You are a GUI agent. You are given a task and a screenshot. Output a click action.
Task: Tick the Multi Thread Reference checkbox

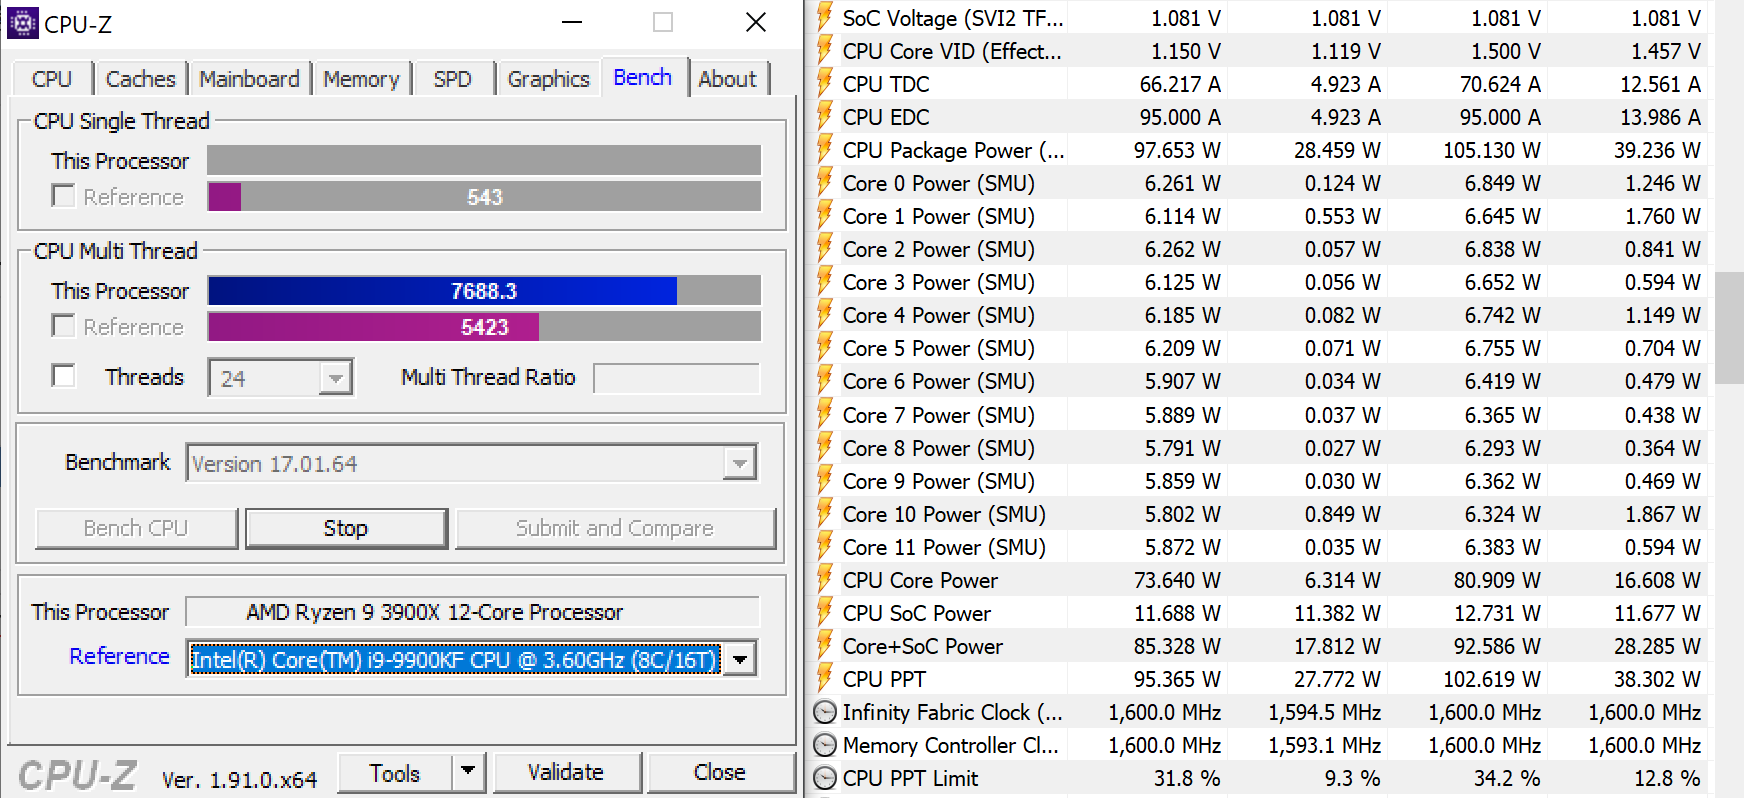point(63,326)
